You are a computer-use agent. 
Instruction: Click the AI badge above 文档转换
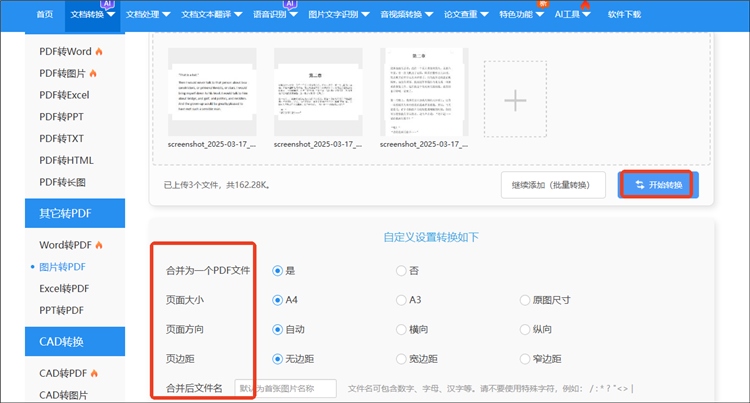[107, 4]
